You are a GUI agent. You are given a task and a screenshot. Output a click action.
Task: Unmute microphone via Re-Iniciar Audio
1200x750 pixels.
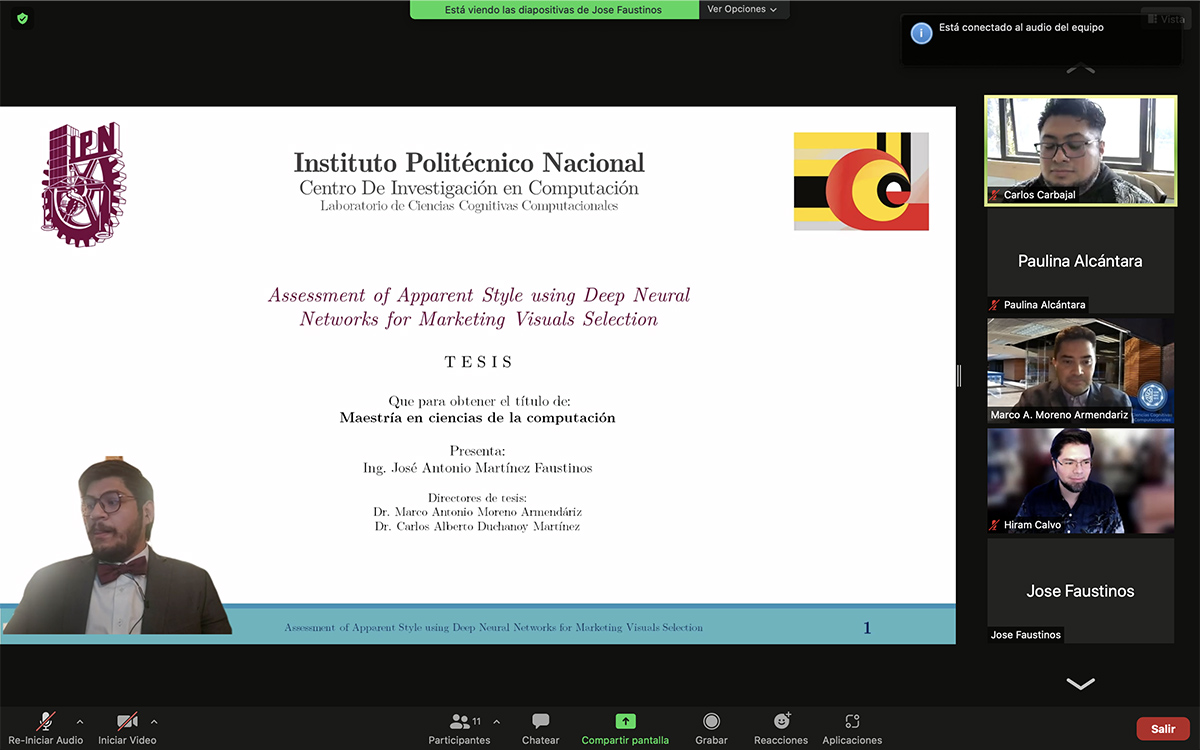coord(46,729)
